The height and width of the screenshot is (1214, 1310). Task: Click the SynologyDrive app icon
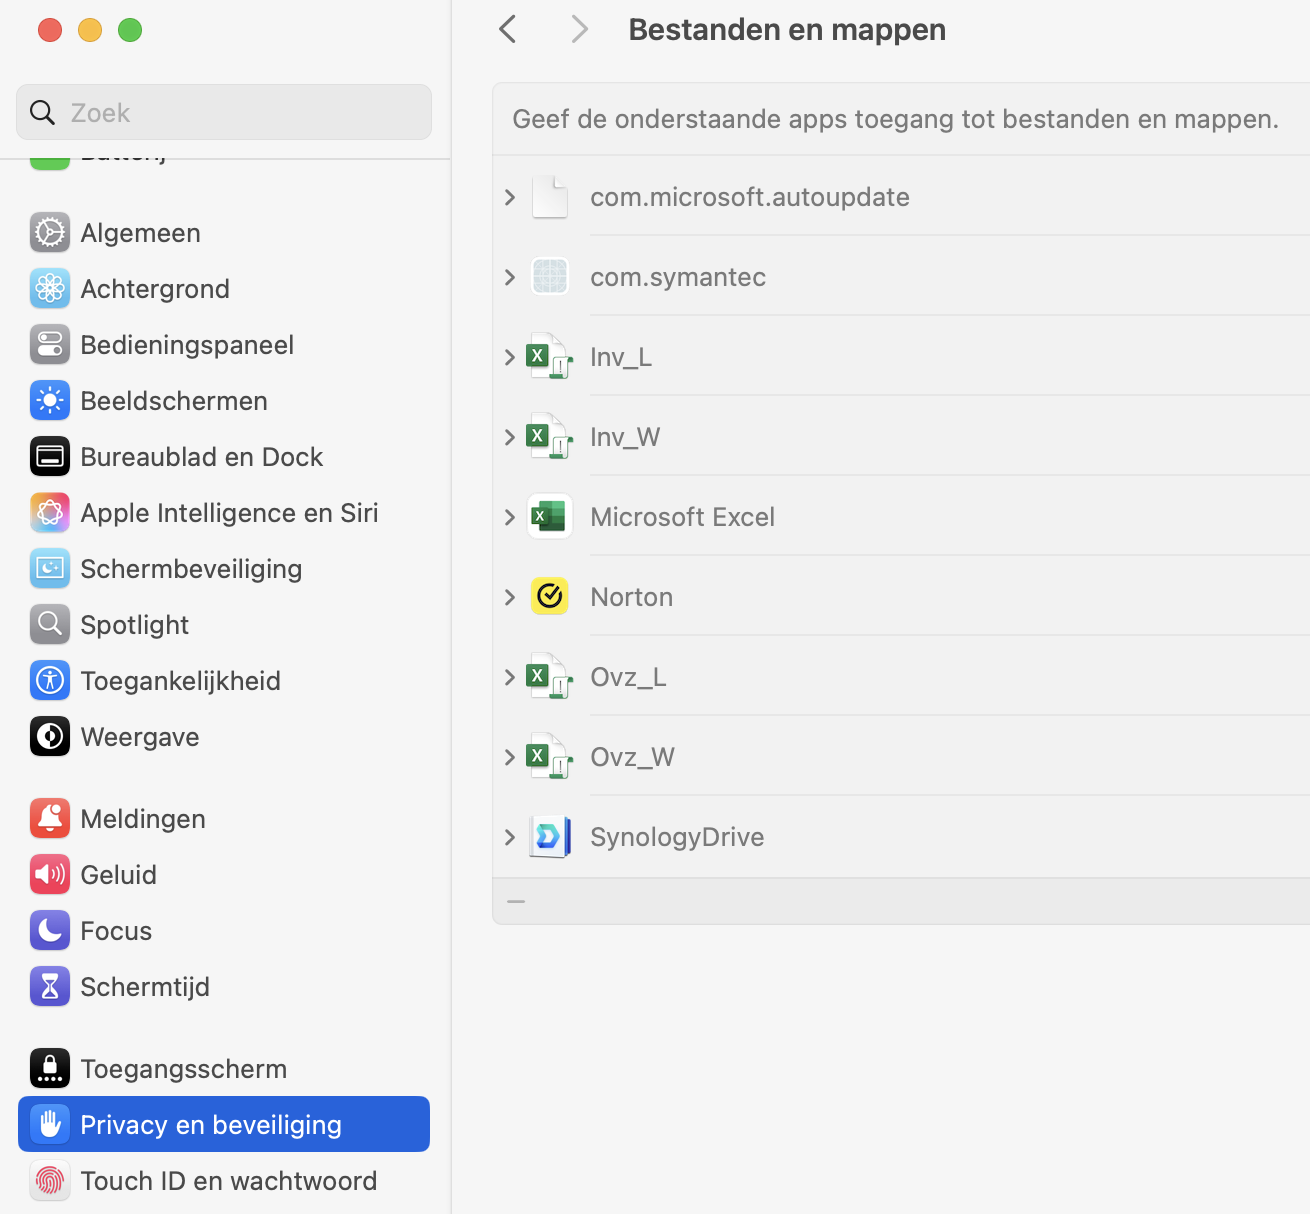click(550, 837)
